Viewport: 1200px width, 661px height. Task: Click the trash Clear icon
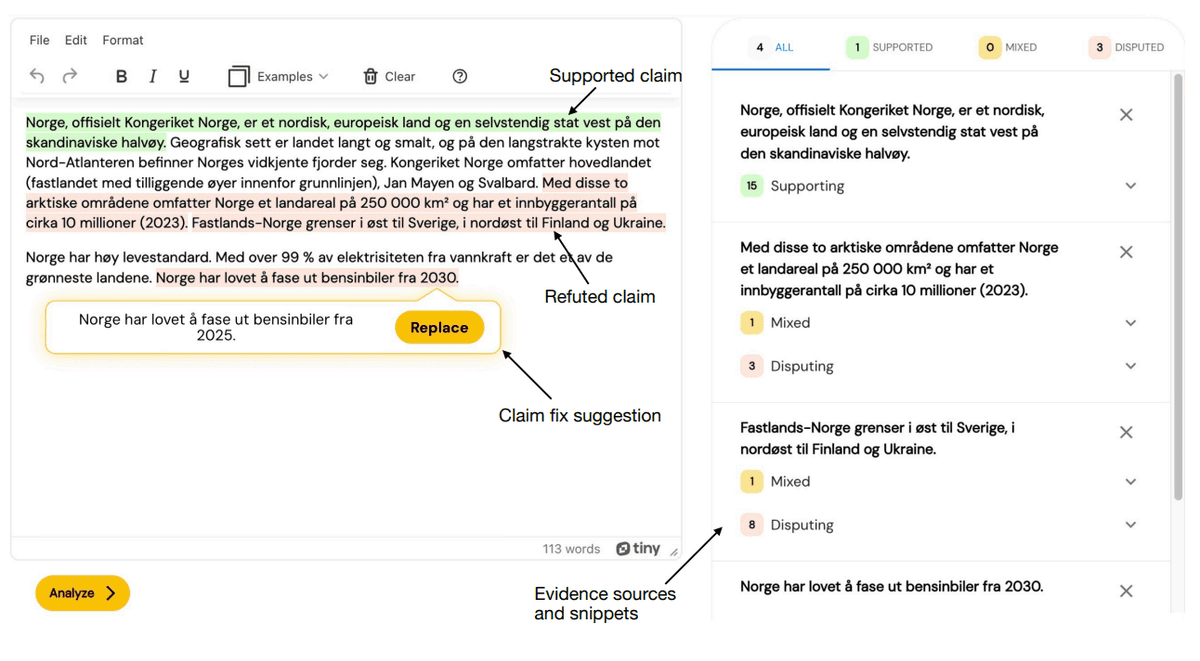370,76
